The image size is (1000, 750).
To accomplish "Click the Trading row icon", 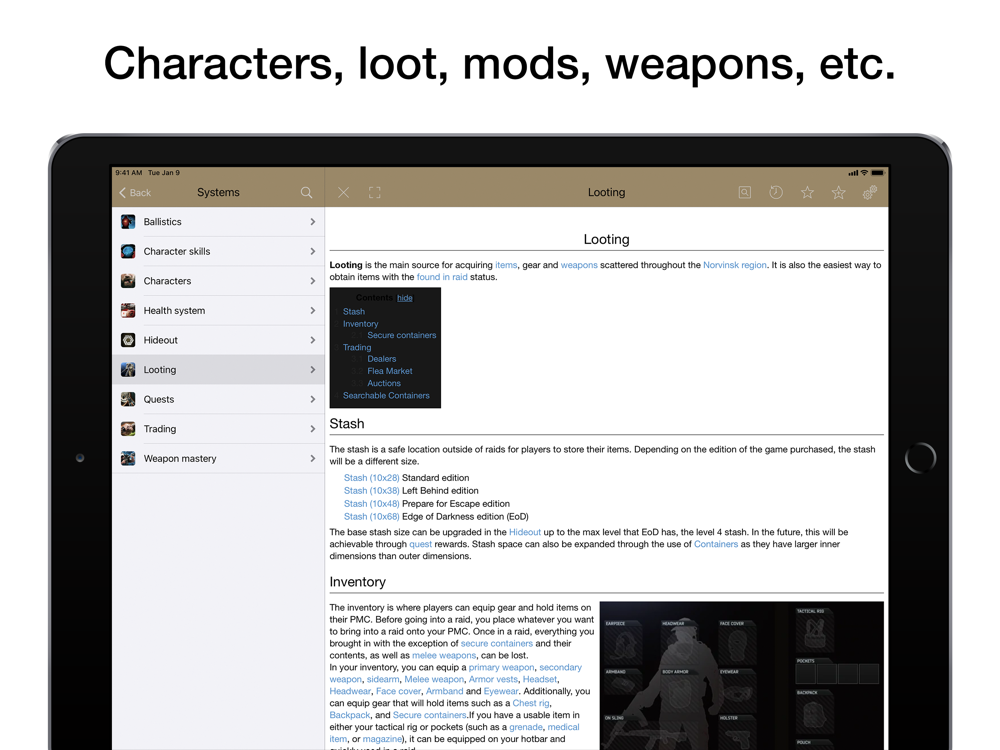I will point(128,429).
